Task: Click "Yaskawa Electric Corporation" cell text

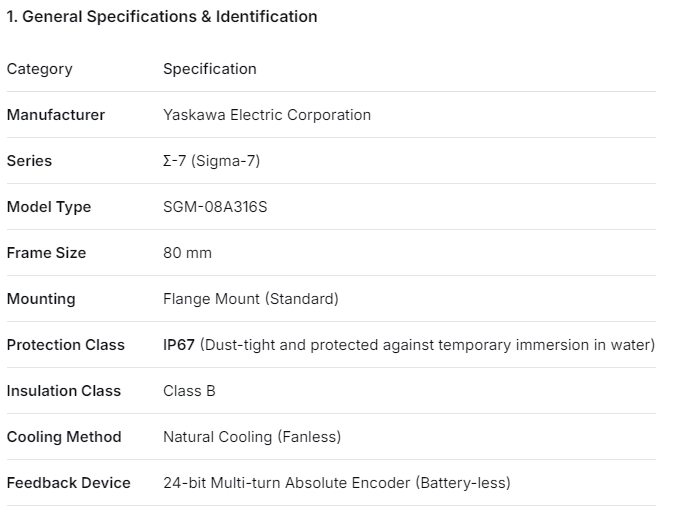Action: pyautogui.click(x=267, y=115)
